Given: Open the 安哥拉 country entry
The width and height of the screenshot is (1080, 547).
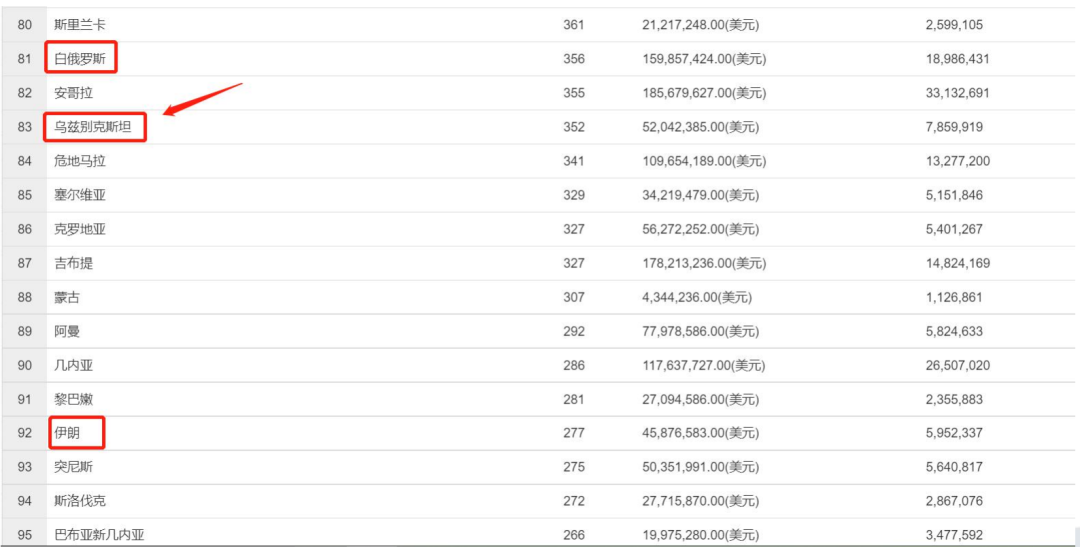Looking at the screenshot, I should coord(74,93).
